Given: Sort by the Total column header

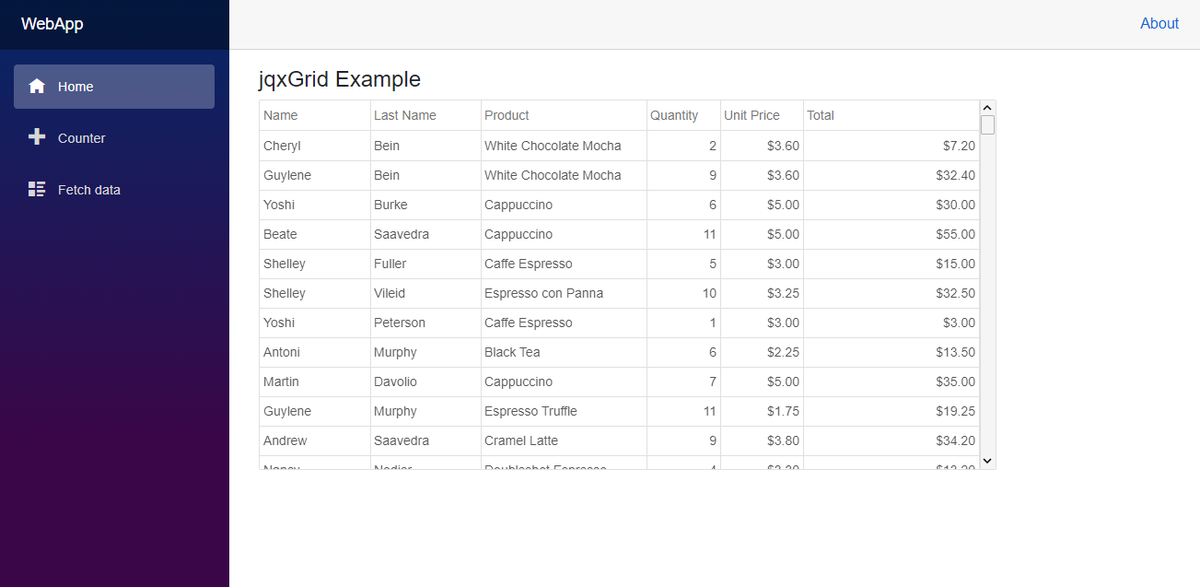Looking at the screenshot, I should pos(892,115).
